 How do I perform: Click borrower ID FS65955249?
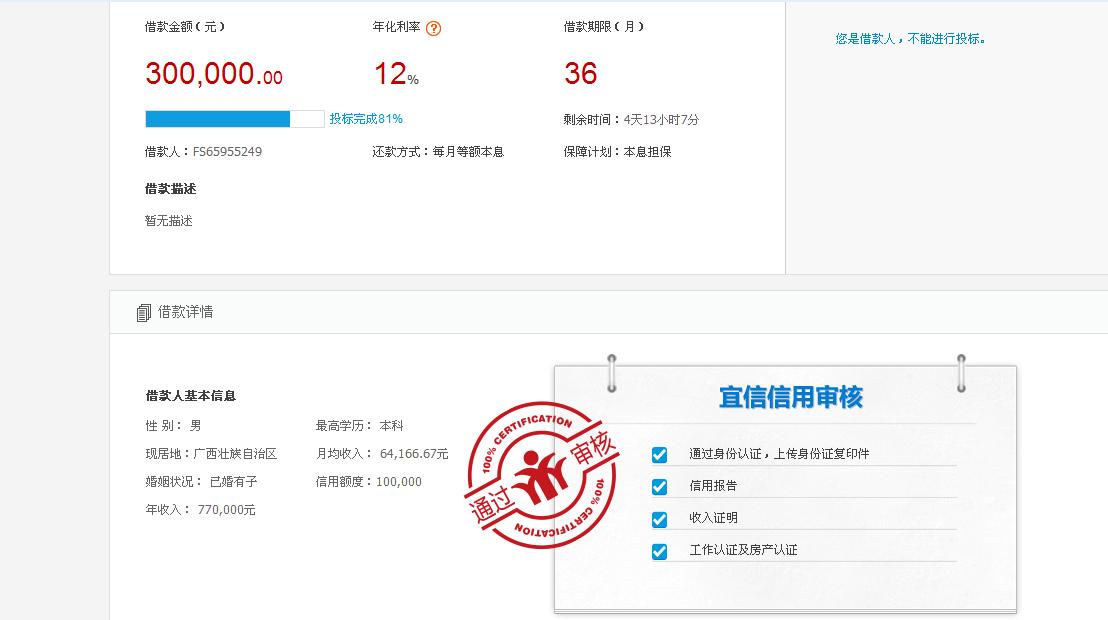228,151
